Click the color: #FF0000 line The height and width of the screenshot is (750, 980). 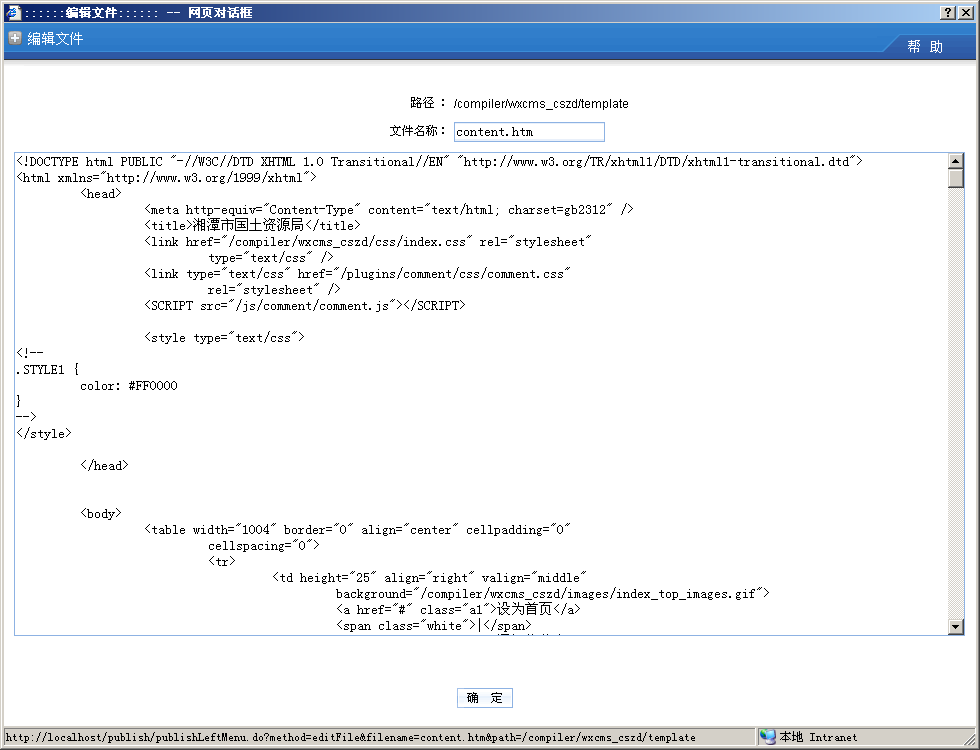(129, 386)
